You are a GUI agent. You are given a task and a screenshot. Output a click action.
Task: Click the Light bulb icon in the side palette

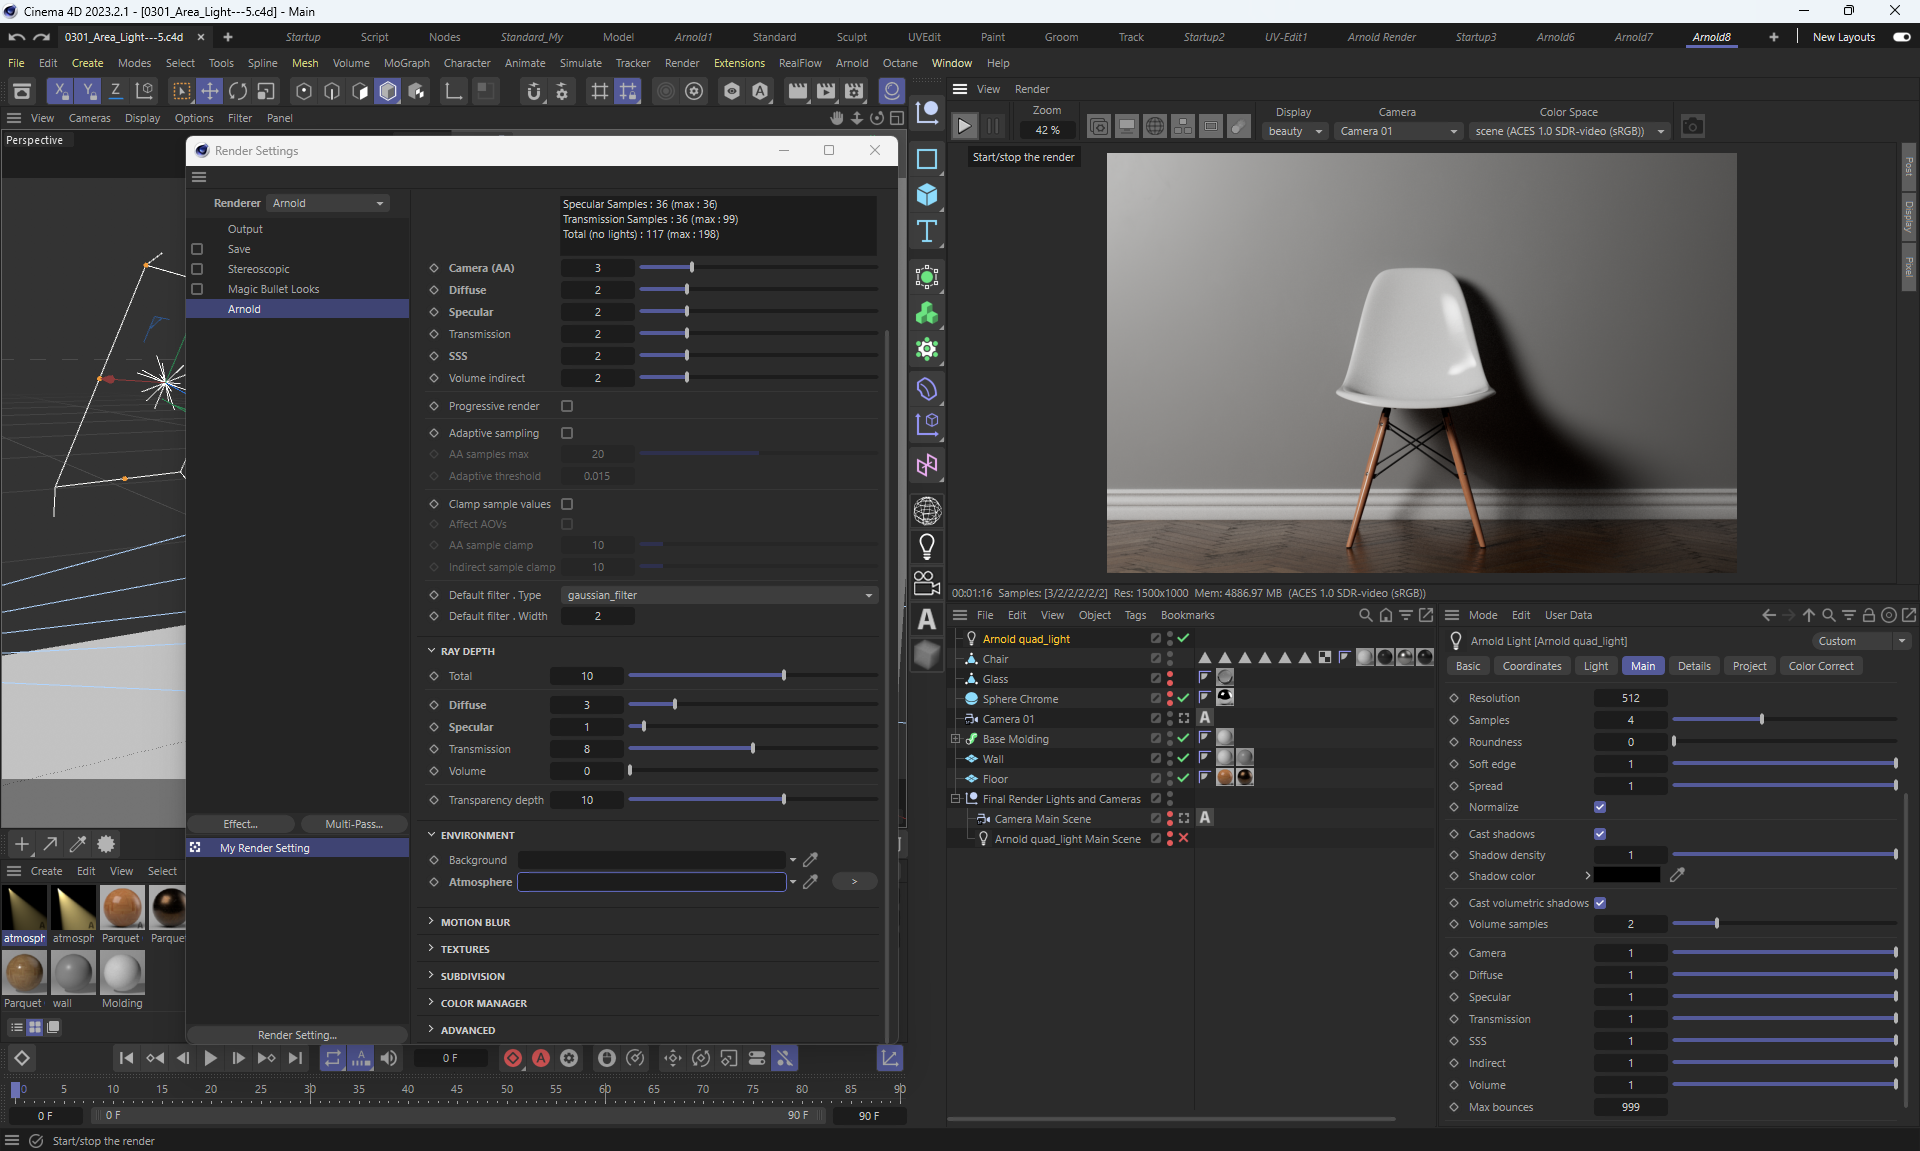point(927,546)
